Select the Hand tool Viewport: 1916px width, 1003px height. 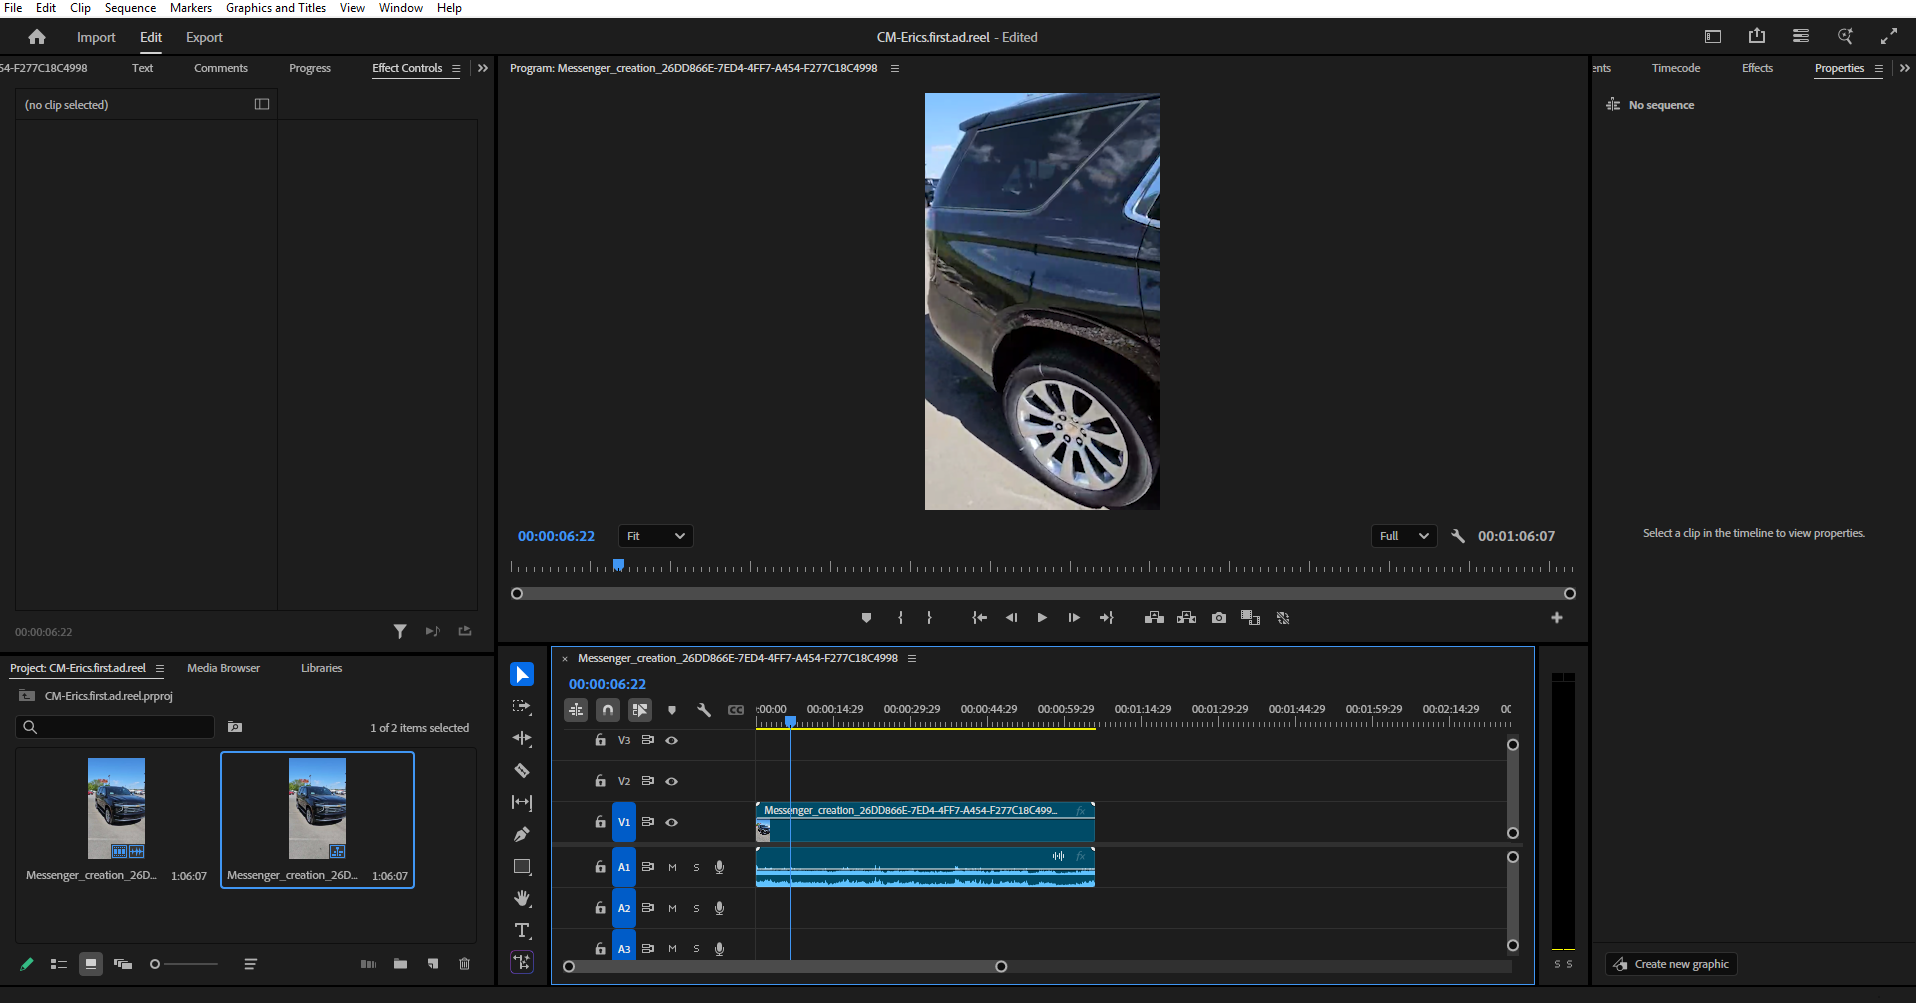click(x=522, y=898)
